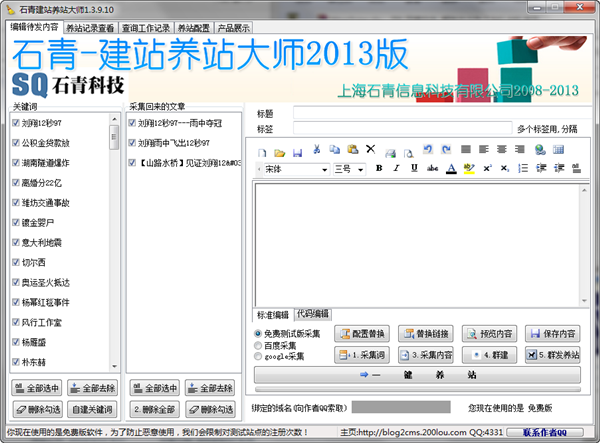Uncheck the keyword 刘翔12秒97
This screenshot has width=600, height=443.
[16, 123]
